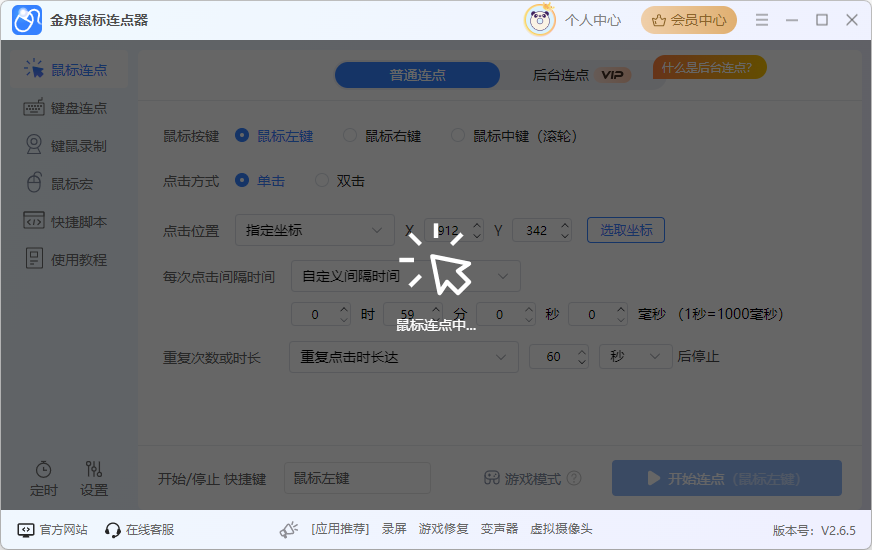Switch to 普通连点 tab
The height and width of the screenshot is (550, 872).
417,75
